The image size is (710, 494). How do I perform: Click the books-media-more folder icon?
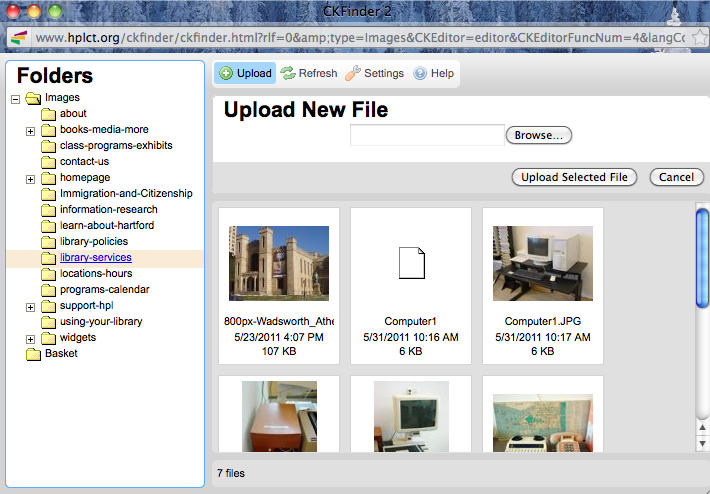point(48,130)
